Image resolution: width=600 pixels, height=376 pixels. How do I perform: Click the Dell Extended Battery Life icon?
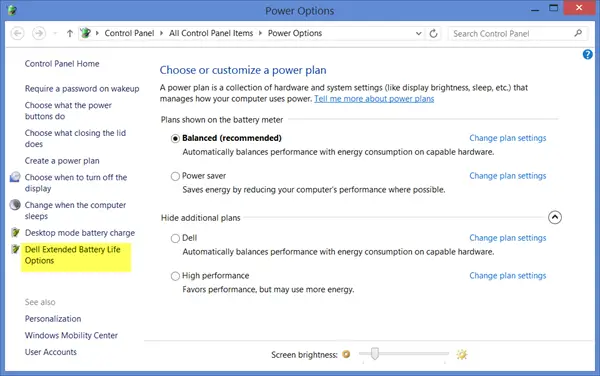15,249
